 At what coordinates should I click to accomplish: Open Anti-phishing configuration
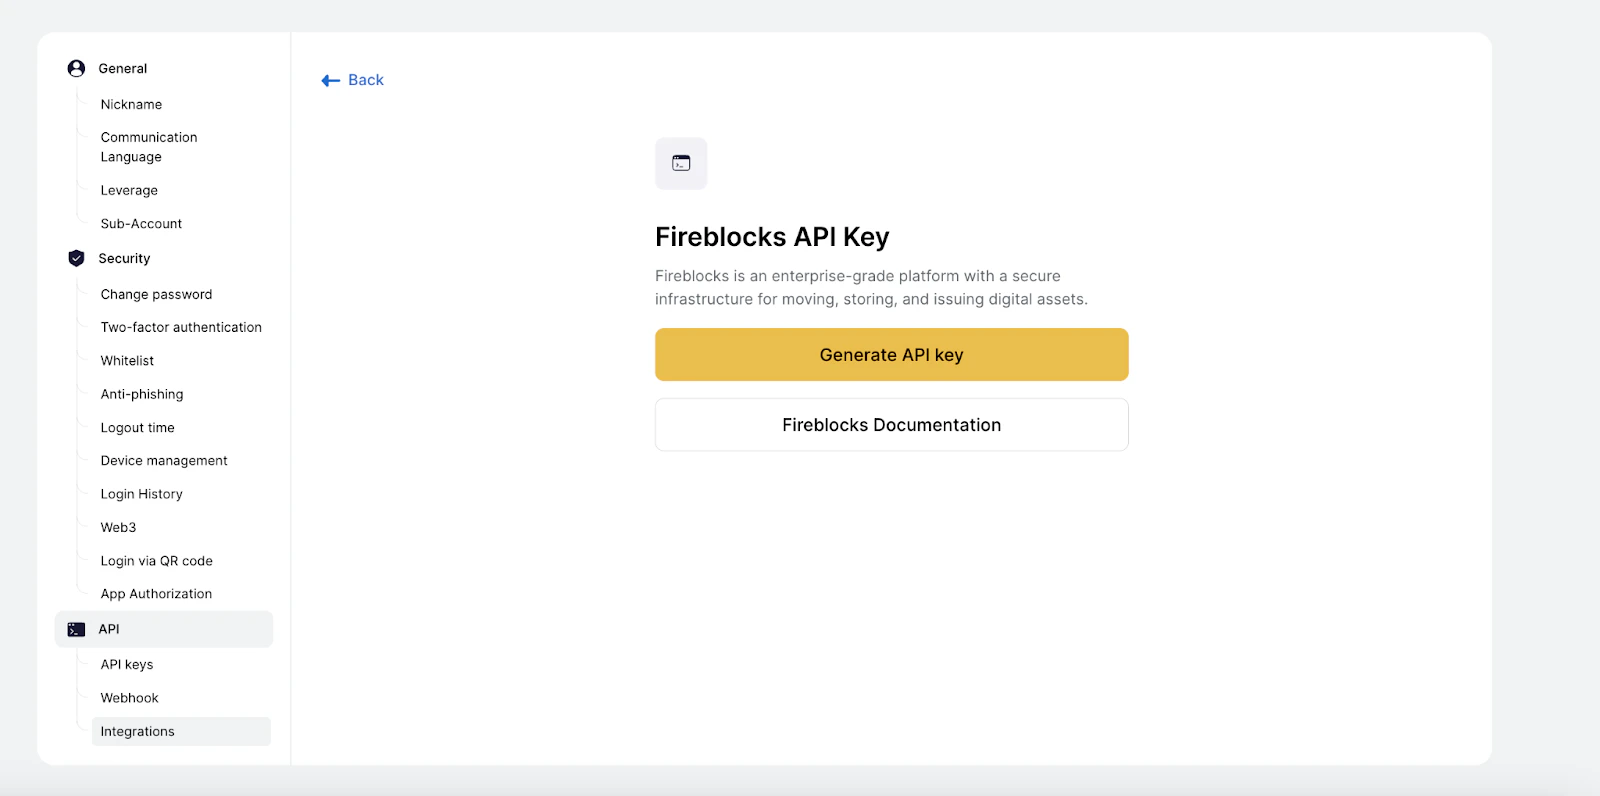(141, 394)
